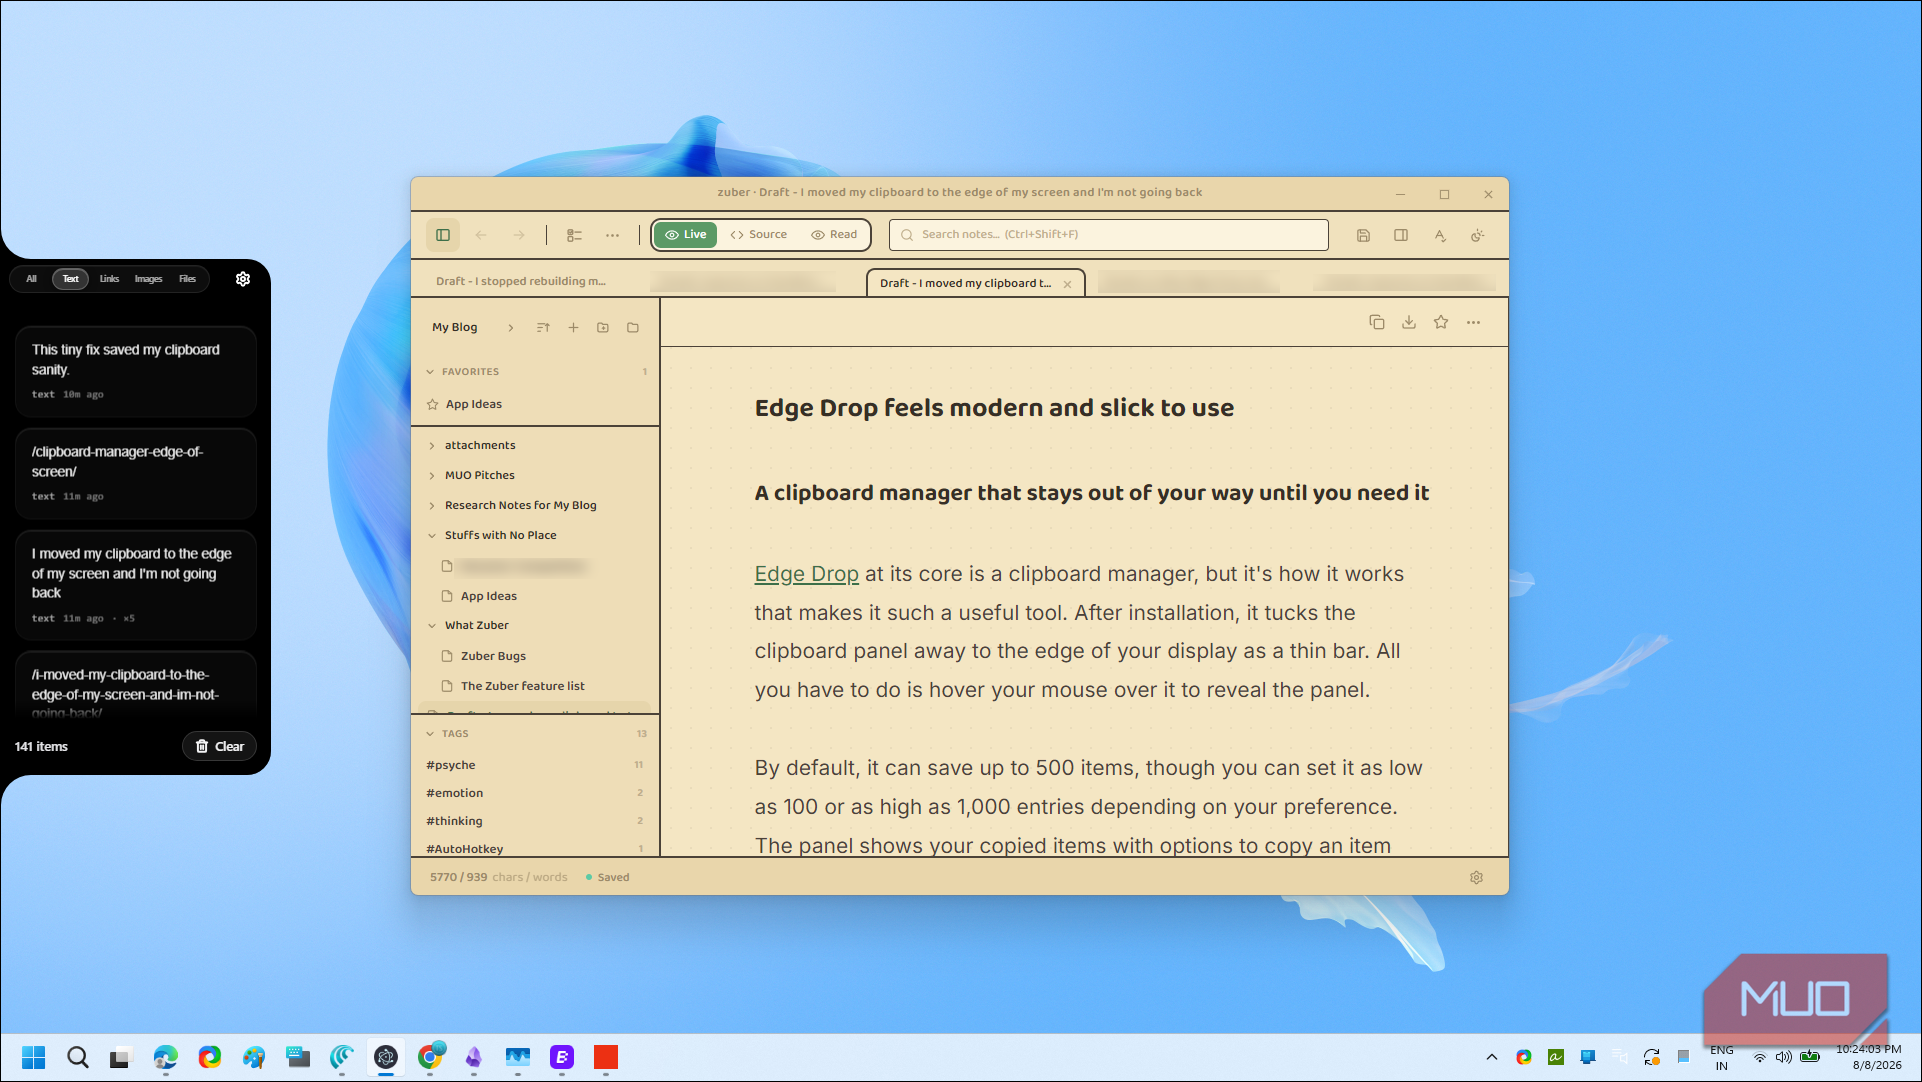Select the Links filter in Edge Drop panel
This screenshot has width=1922, height=1082.
pos(109,279)
